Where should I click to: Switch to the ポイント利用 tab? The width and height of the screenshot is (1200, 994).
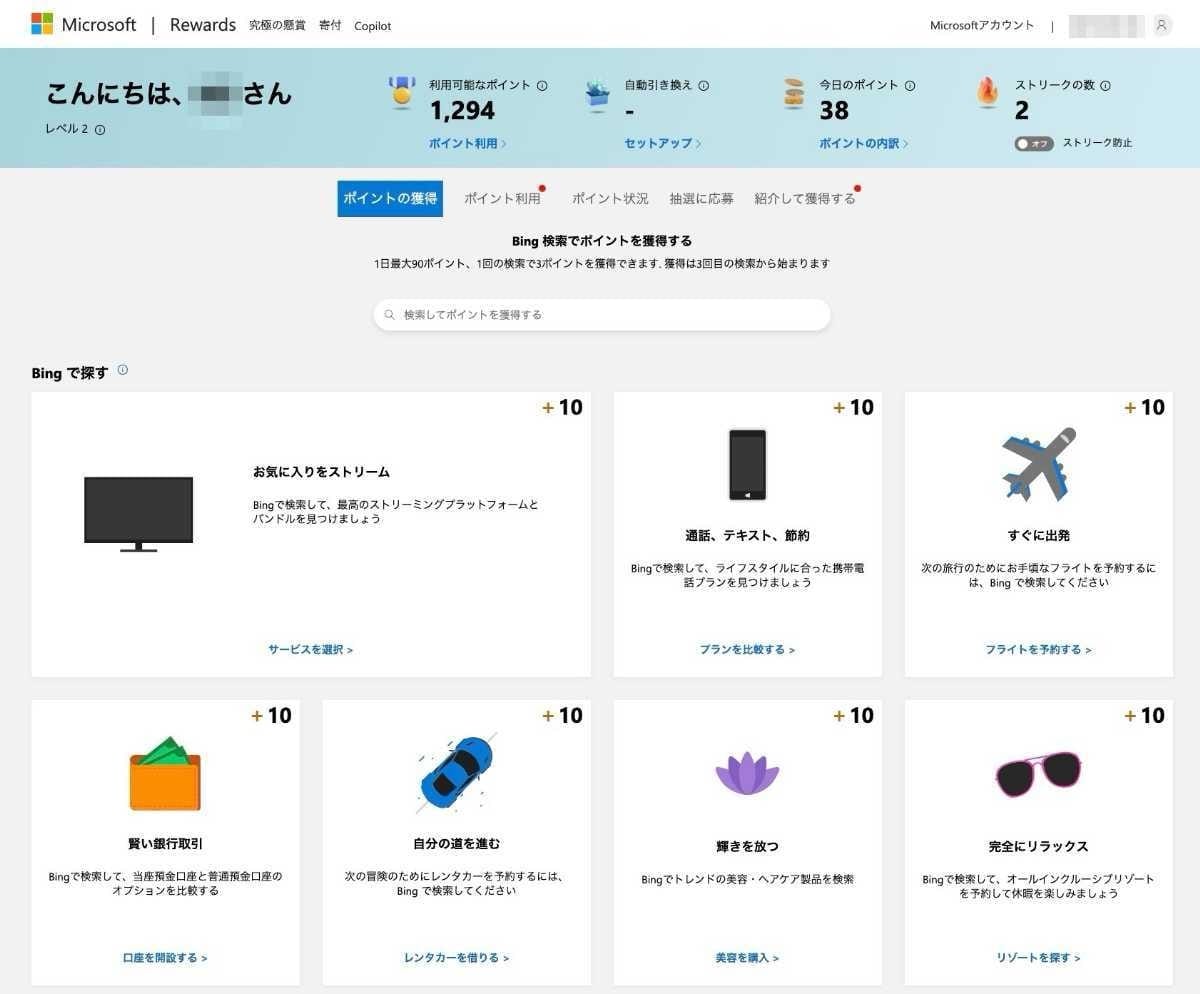point(502,198)
